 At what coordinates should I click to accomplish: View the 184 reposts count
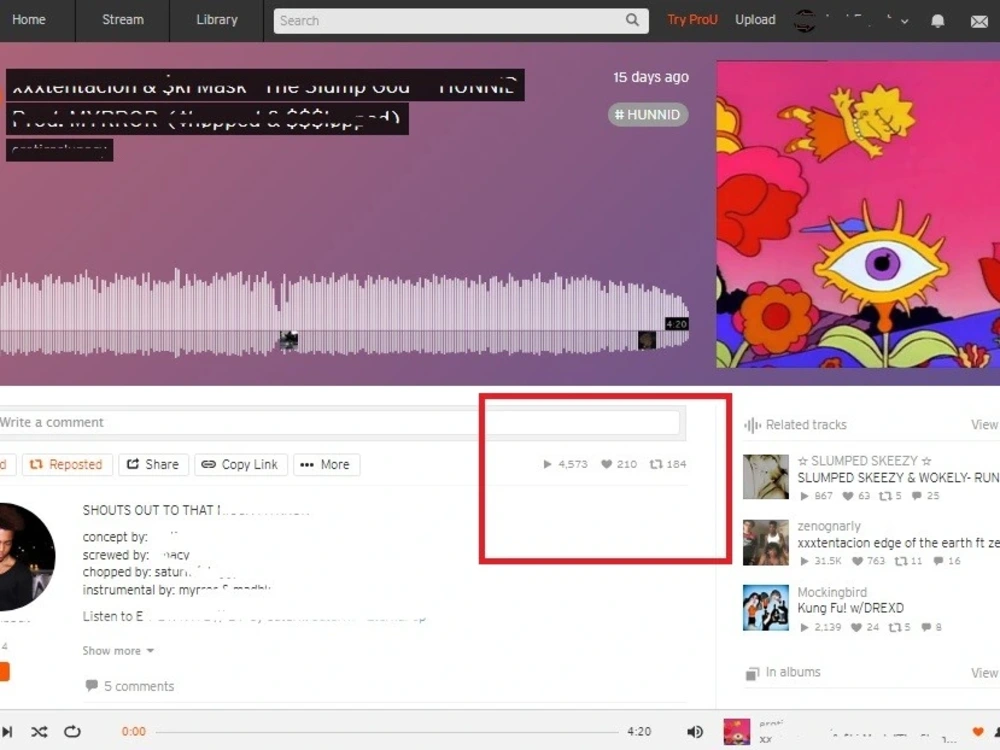[x=668, y=464]
